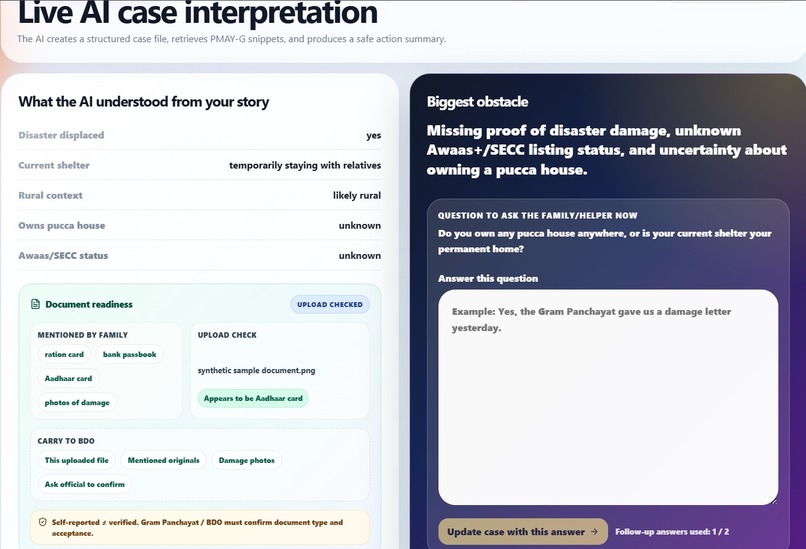
Task: Click the Mentioned originals chip
Action: click(163, 460)
